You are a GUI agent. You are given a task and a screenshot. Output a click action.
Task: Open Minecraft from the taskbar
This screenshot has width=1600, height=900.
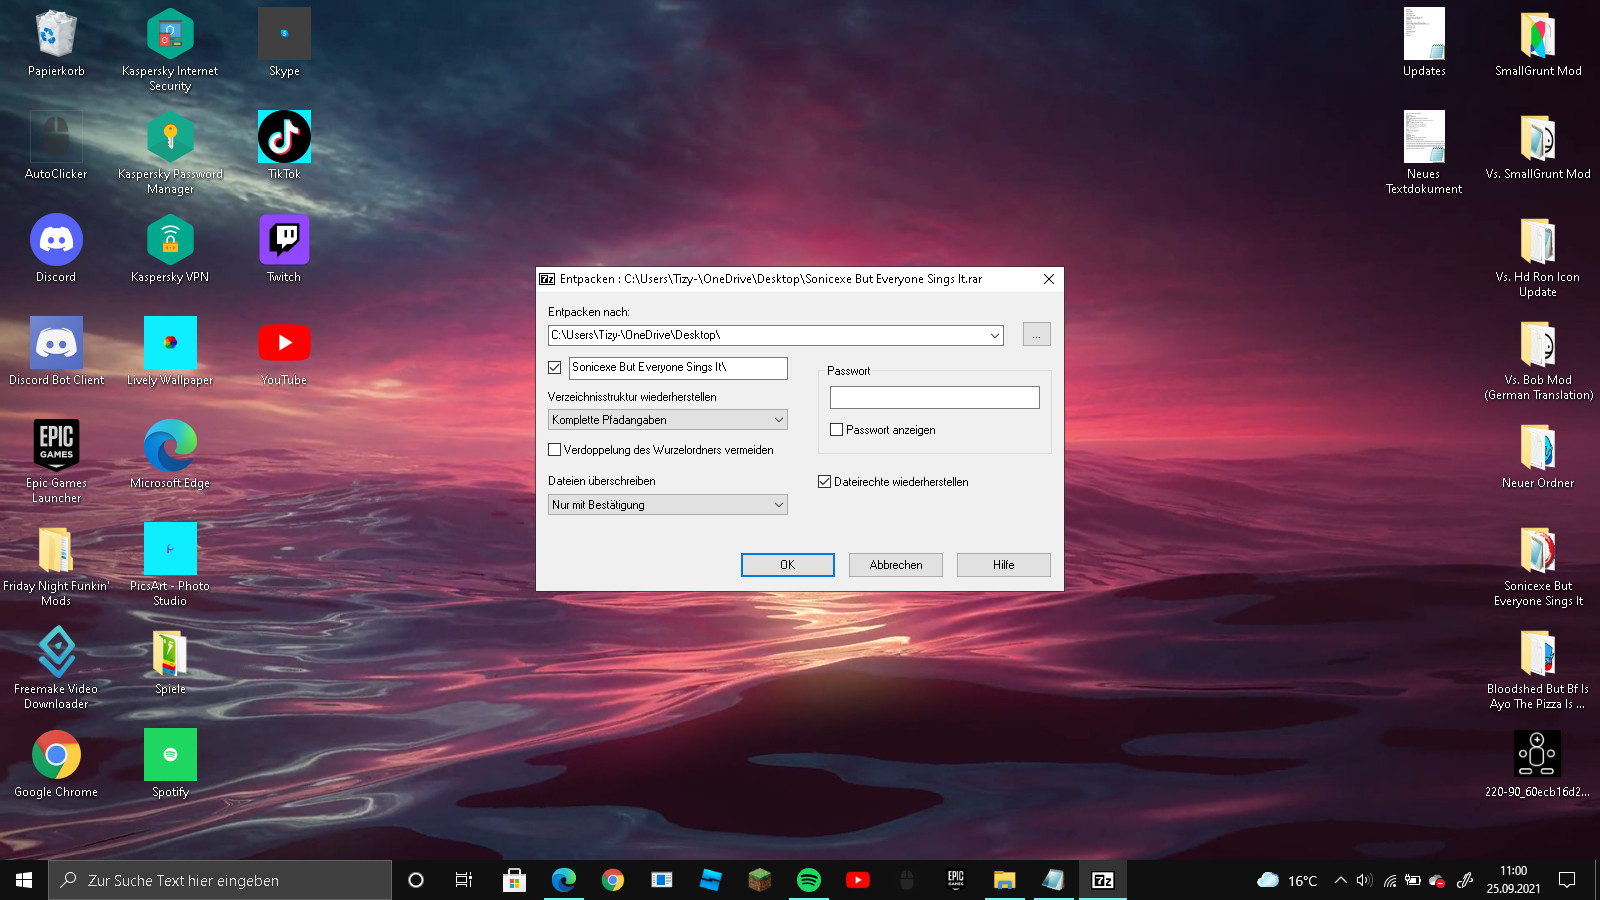coord(759,880)
